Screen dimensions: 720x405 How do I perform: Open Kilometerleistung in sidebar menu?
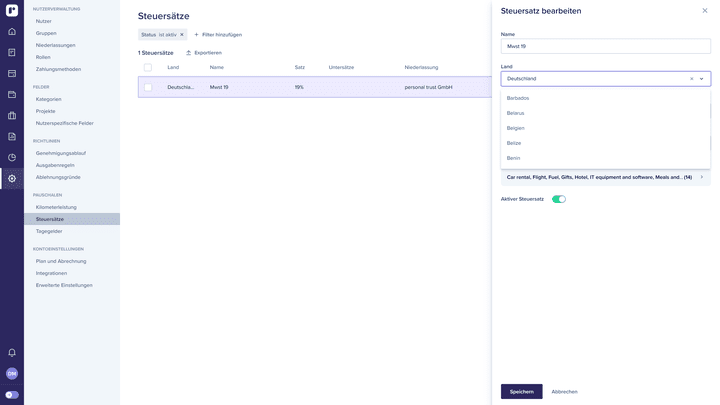56,207
